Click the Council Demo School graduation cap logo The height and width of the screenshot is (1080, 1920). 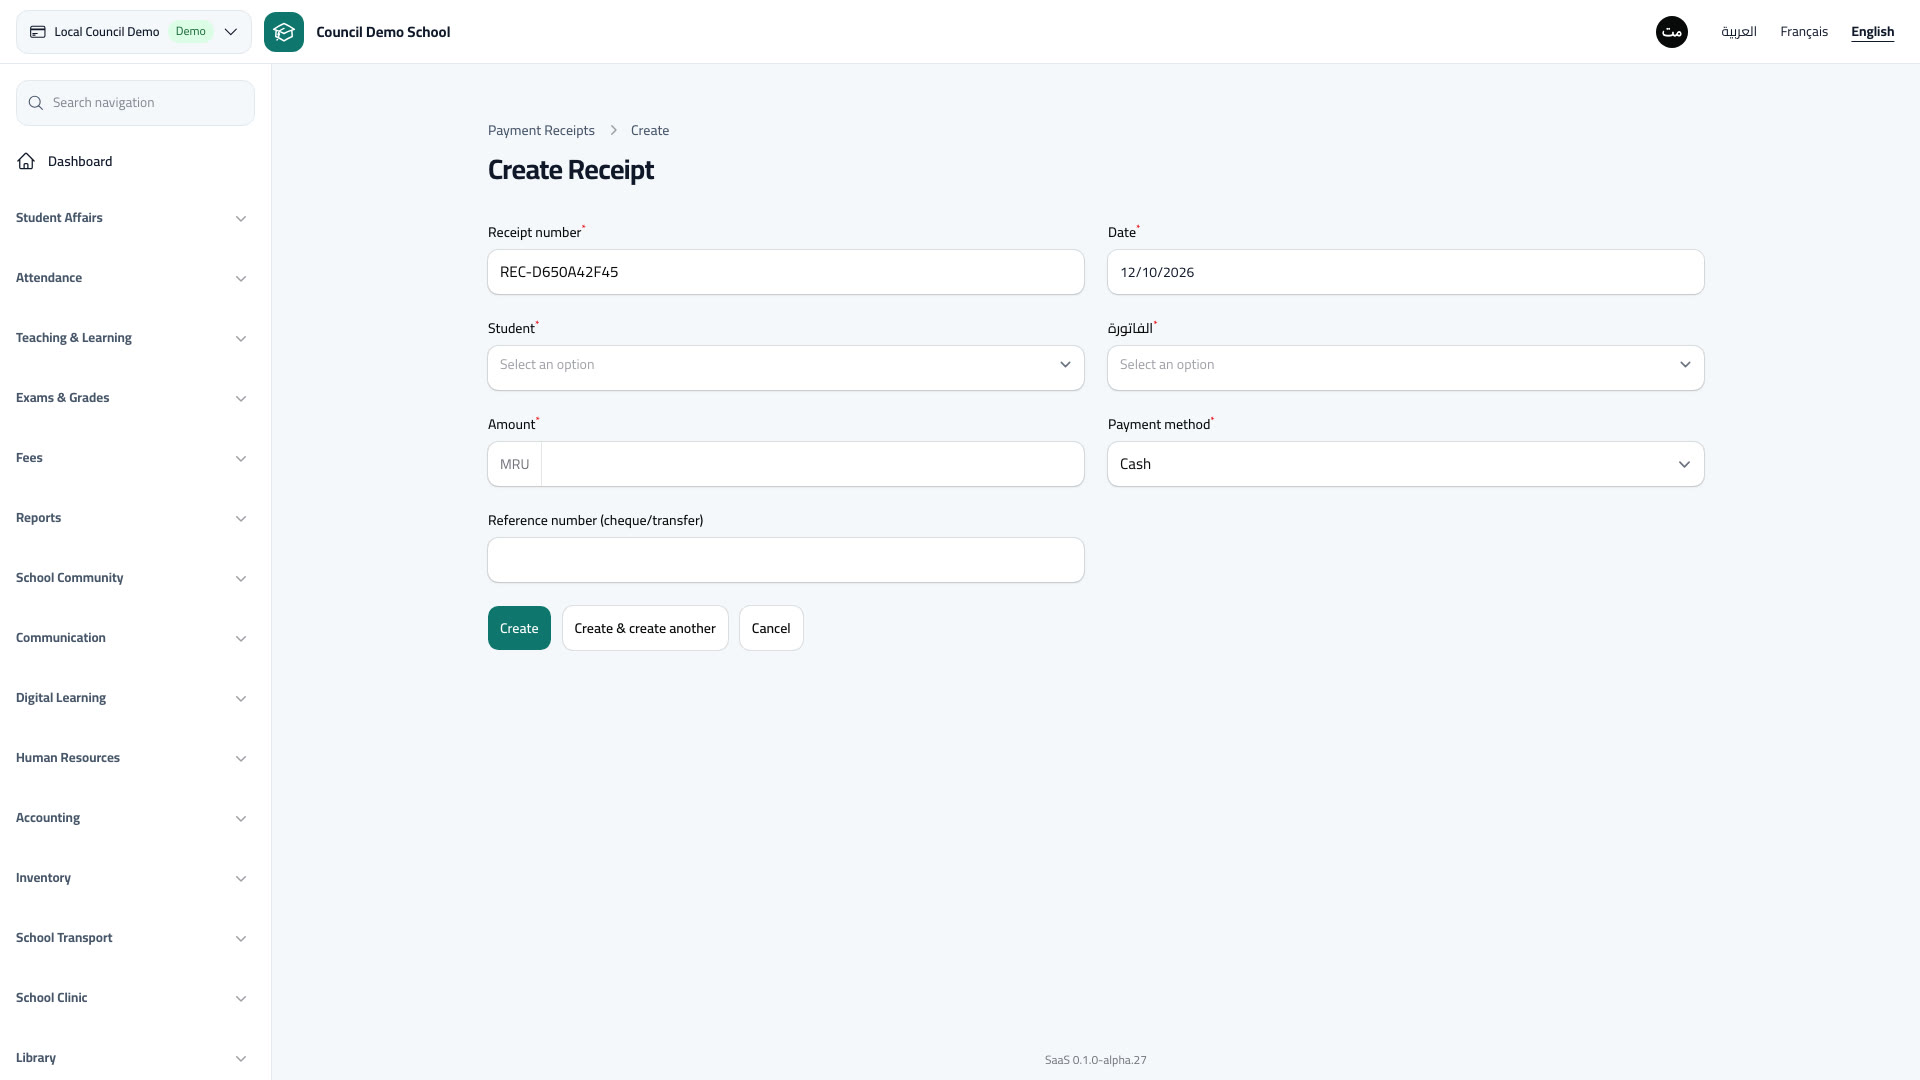pyautogui.click(x=284, y=32)
